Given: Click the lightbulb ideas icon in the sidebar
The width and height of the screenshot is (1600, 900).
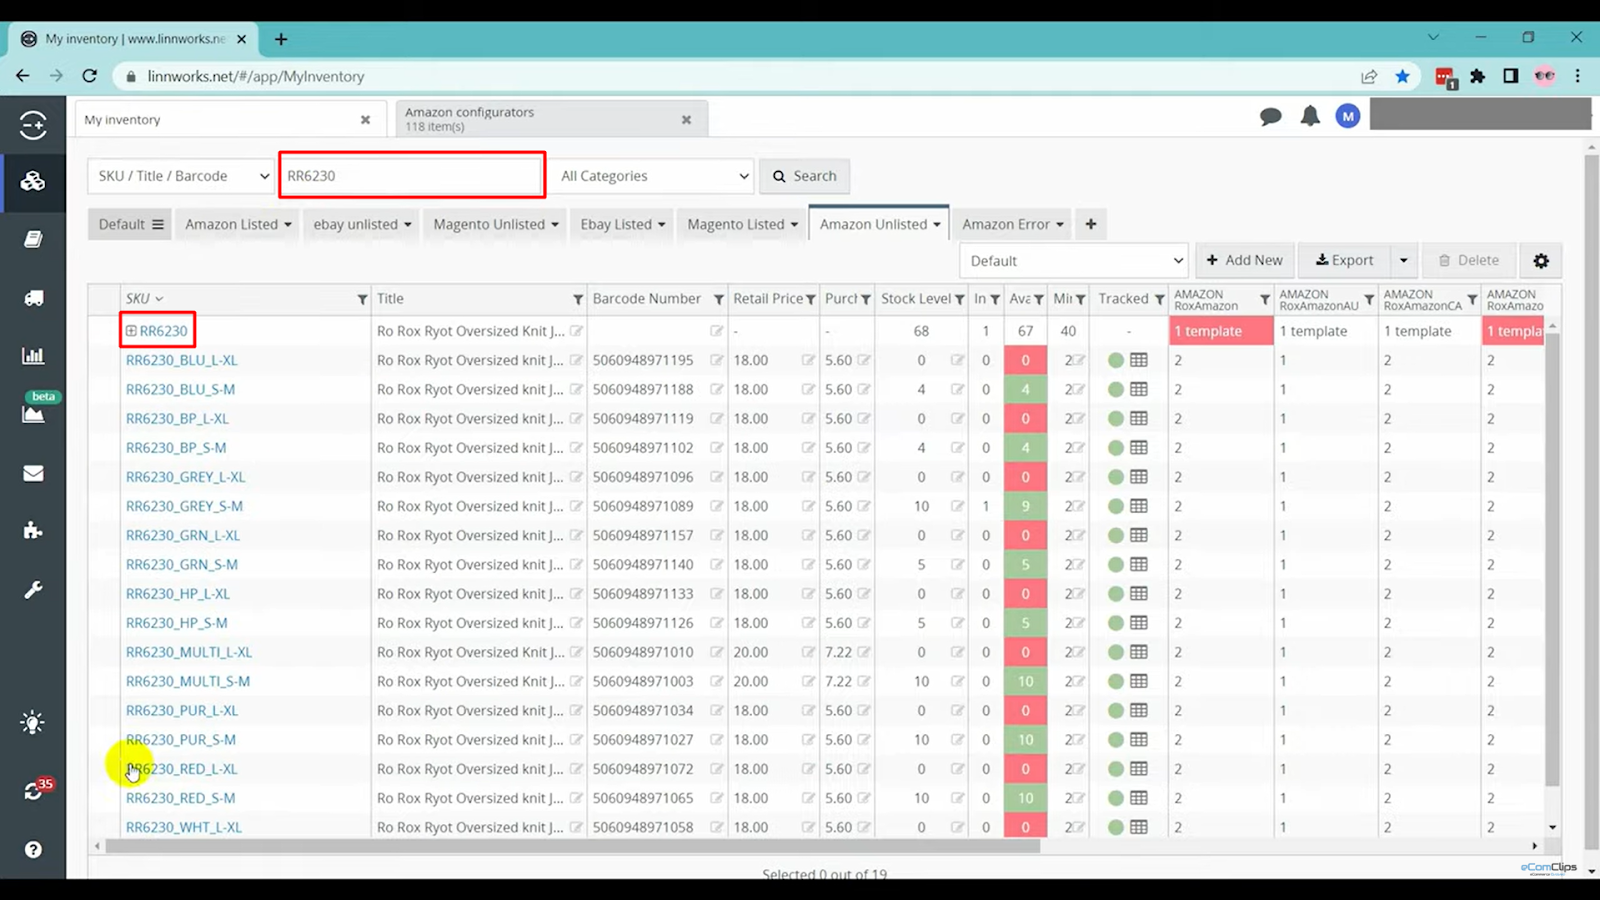Looking at the screenshot, I should (x=33, y=722).
